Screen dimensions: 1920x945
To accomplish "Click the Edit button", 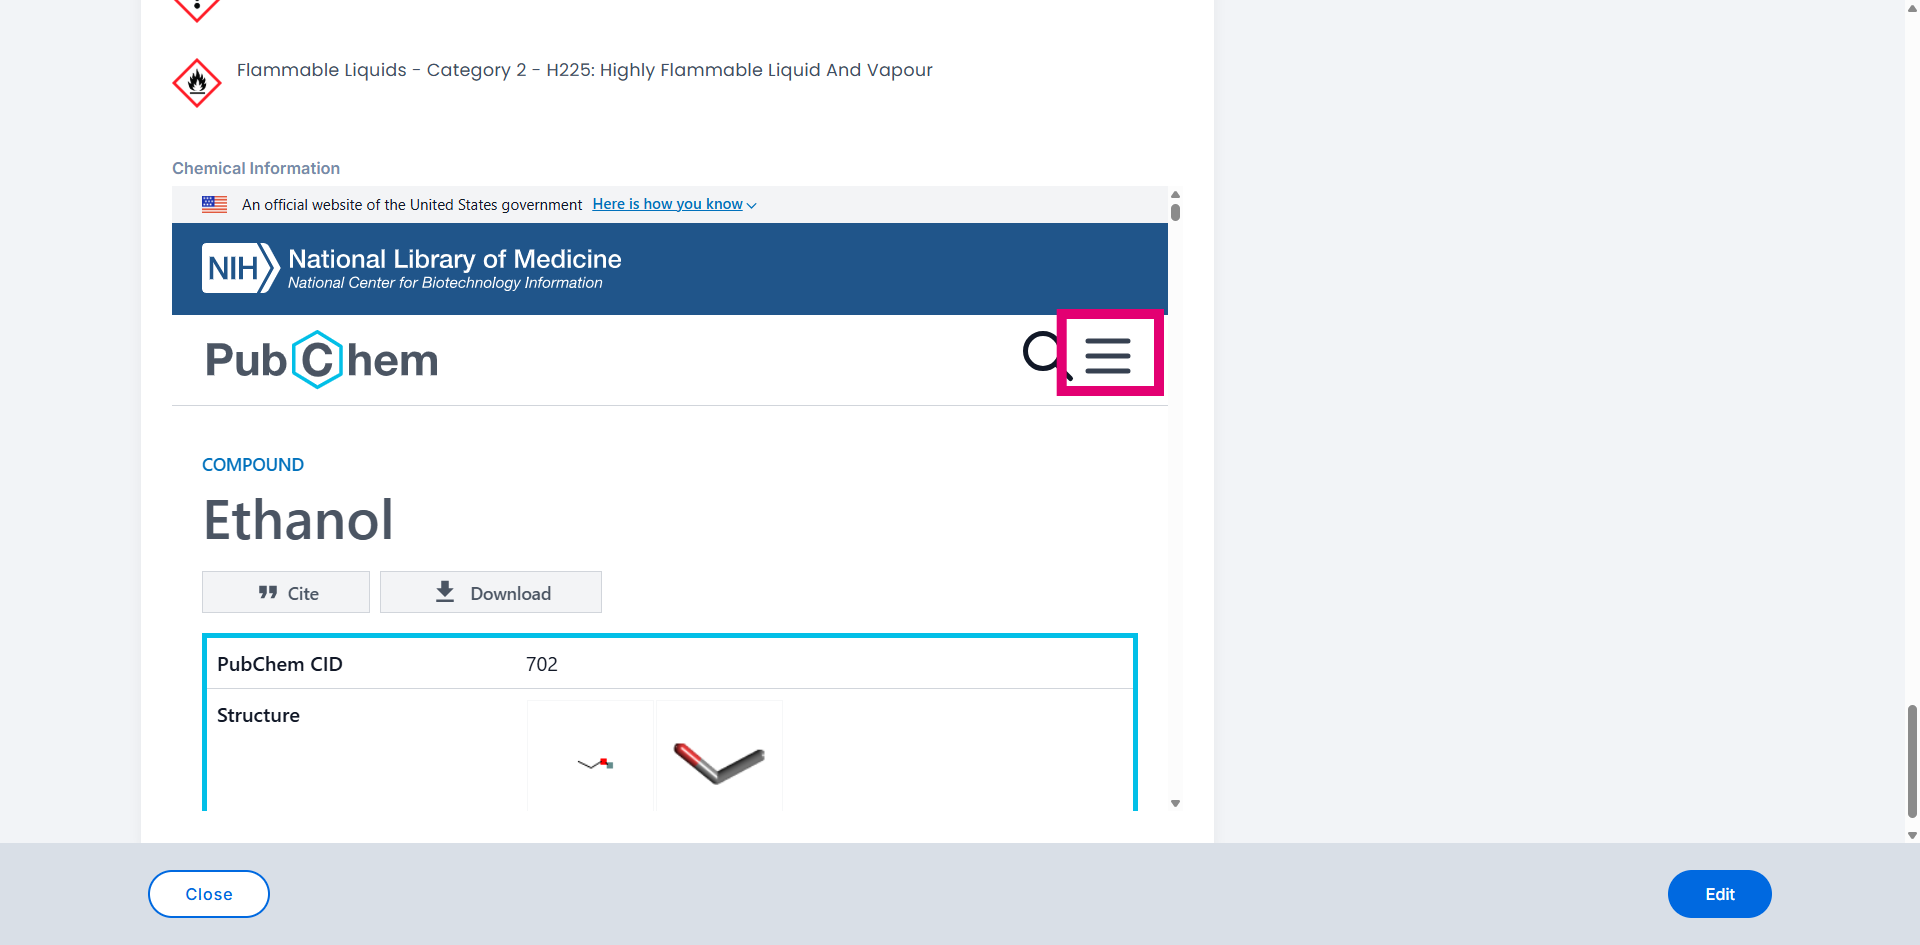I will [1720, 894].
